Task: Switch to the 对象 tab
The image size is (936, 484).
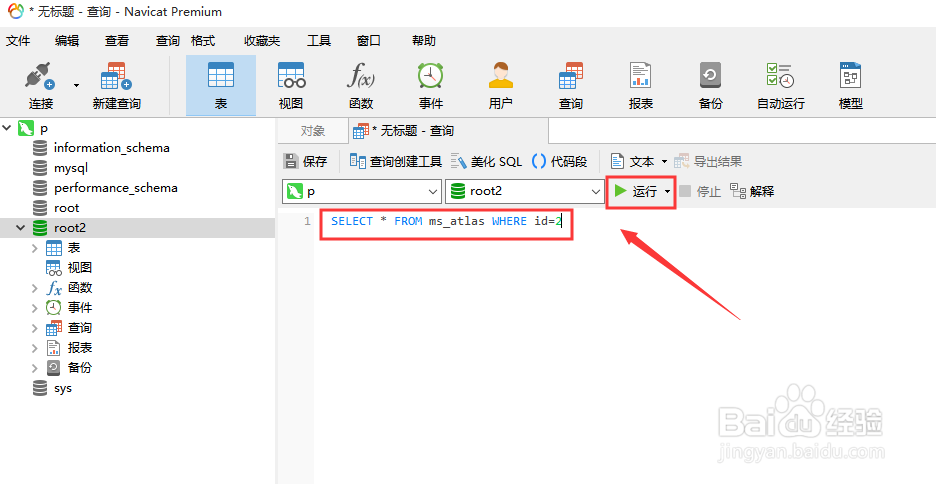Action: point(313,131)
